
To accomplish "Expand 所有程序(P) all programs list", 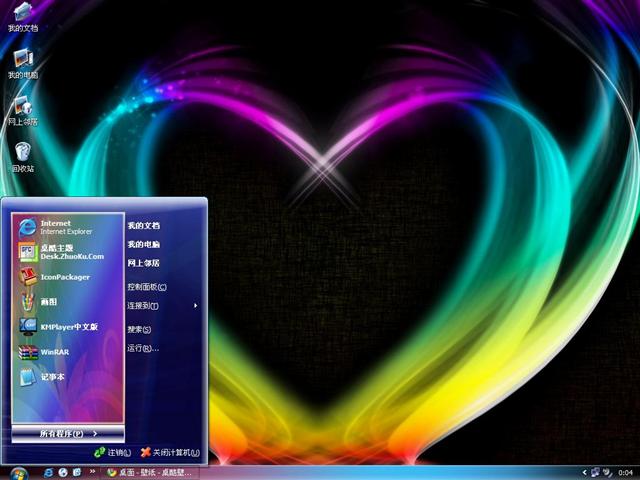I will tap(68, 433).
